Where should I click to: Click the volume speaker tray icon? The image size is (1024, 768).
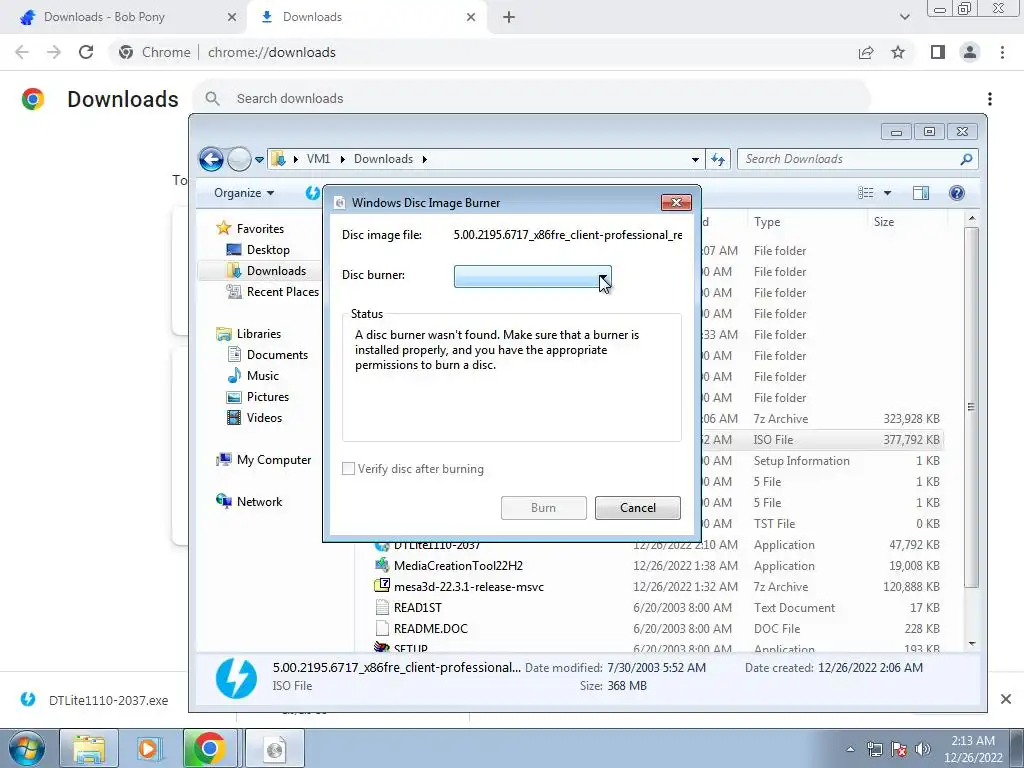(x=923, y=749)
